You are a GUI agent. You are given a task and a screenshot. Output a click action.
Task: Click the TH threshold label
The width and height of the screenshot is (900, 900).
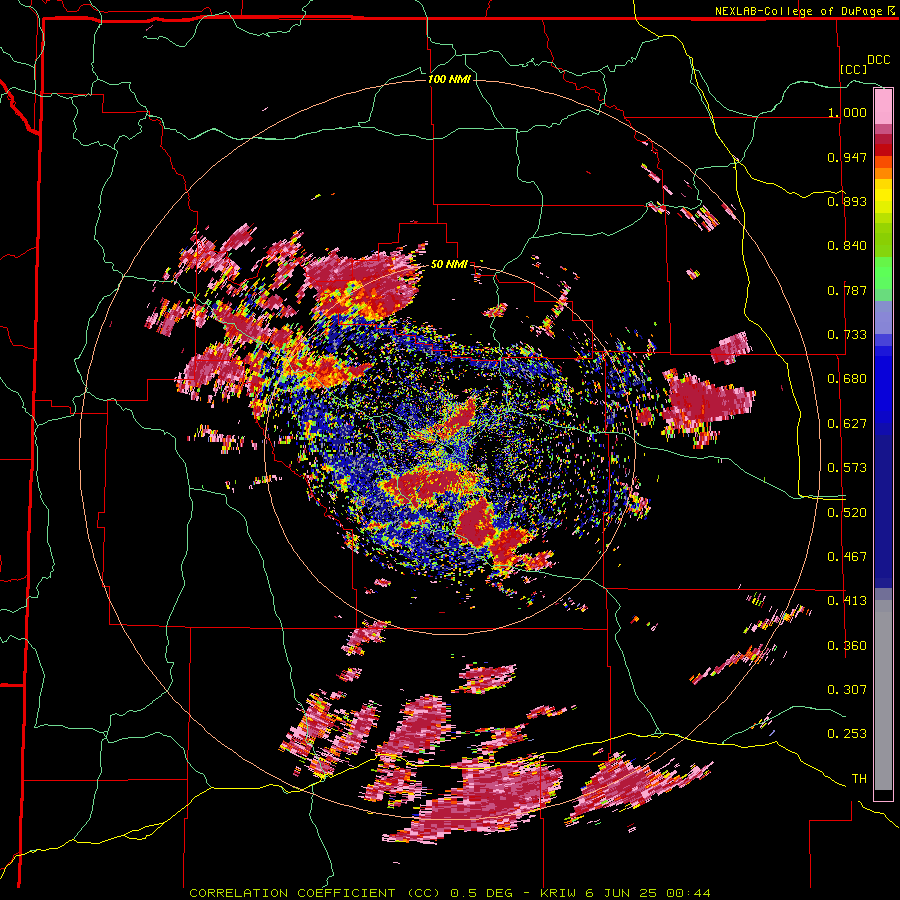(x=859, y=779)
